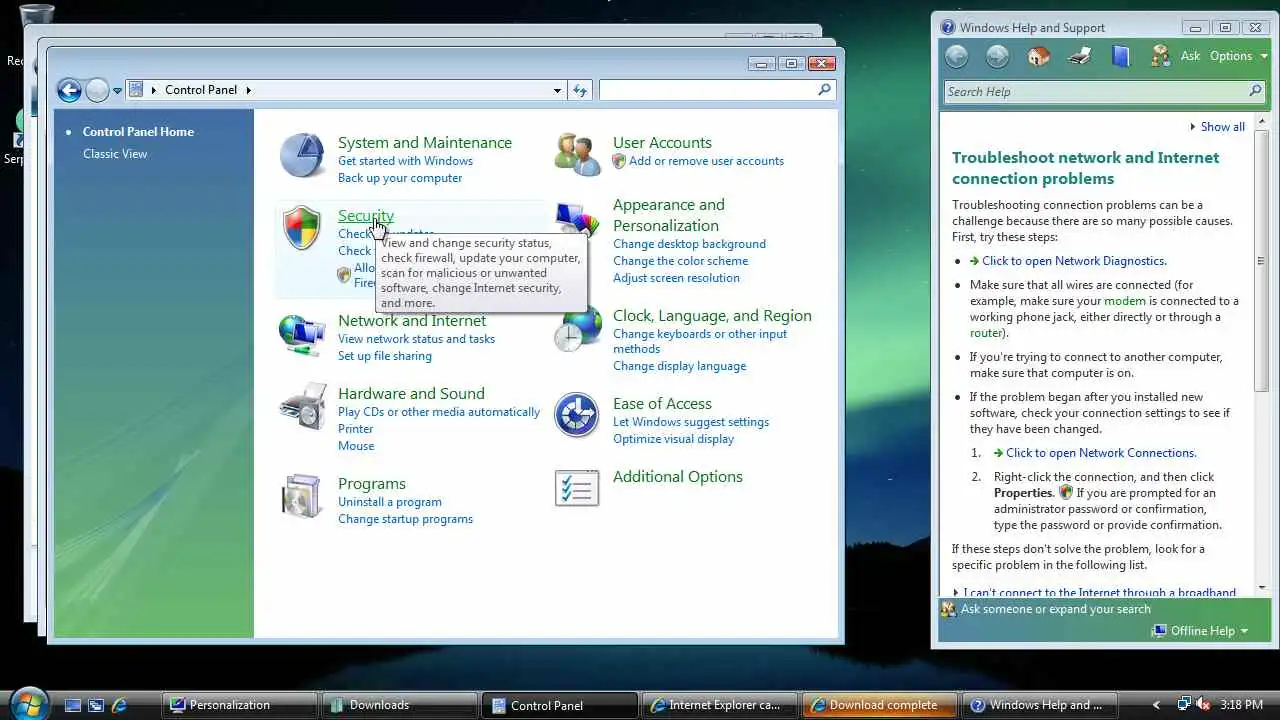
Task: Click View network status and tasks
Action: coord(416,339)
